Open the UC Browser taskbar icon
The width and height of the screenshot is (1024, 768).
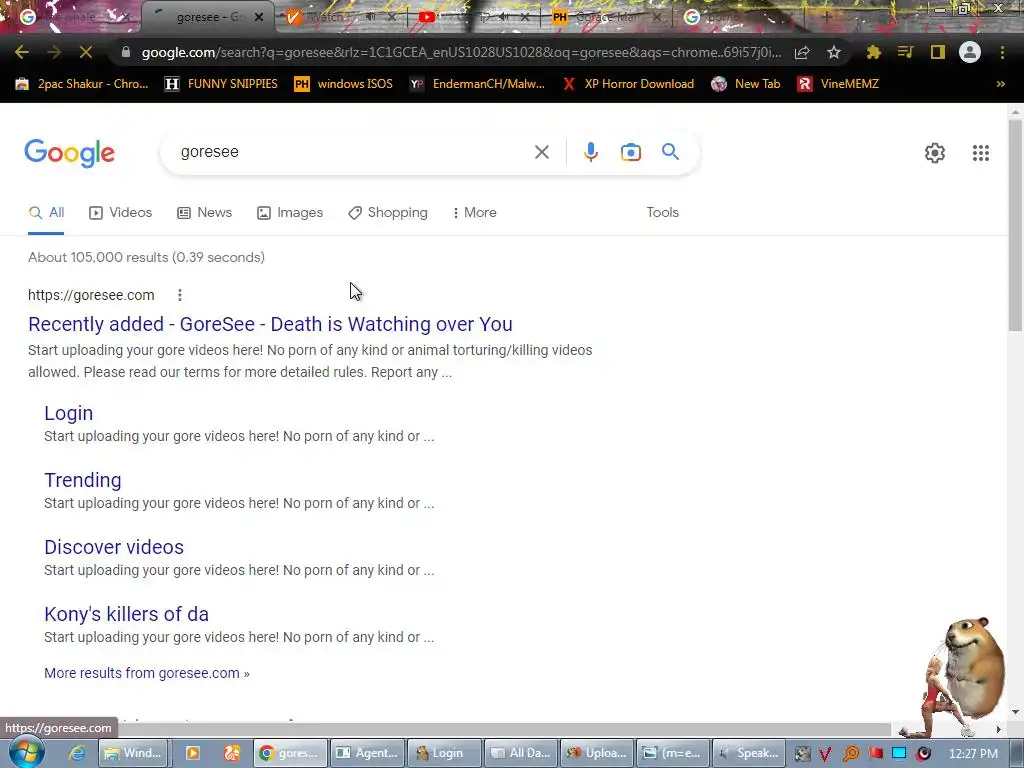(232, 753)
